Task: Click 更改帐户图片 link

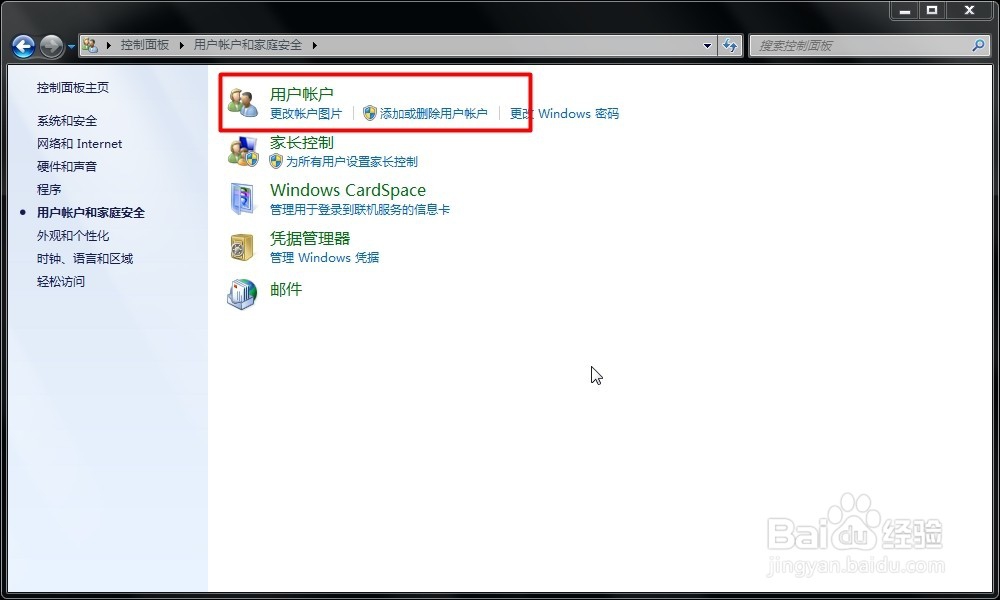Action: (306, 113)
